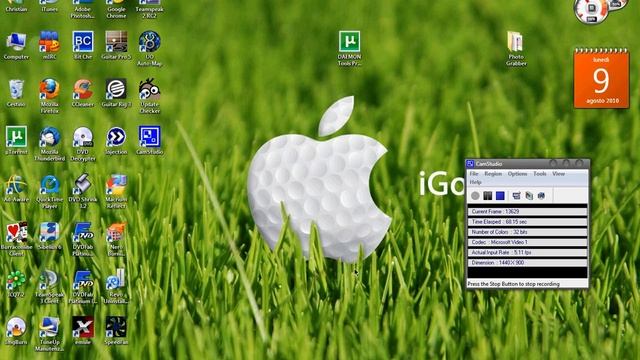Image resolution: width=640 pixels, height=360 pixels.
Task: Open the Tools menu in CamStudio
Action: point(540,174)
